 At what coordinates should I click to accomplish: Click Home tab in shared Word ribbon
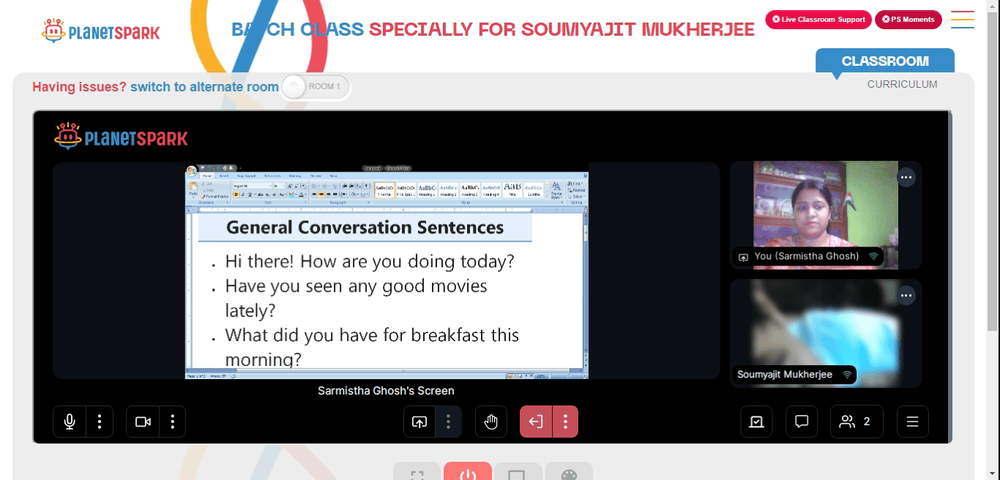click(207, 175)
